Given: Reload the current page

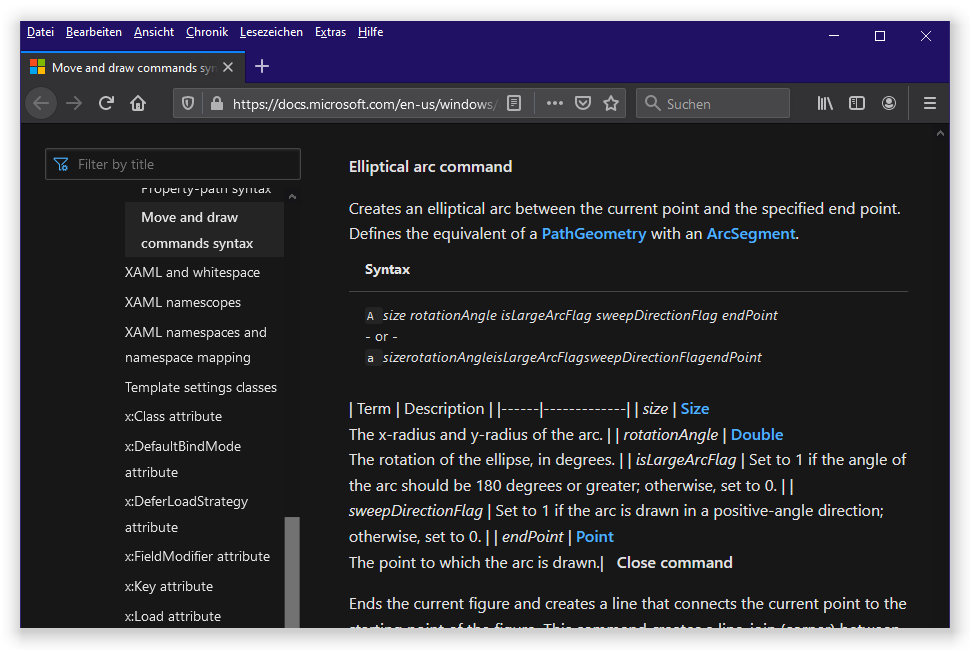Looking at the screenshot, I should point(106,103).
